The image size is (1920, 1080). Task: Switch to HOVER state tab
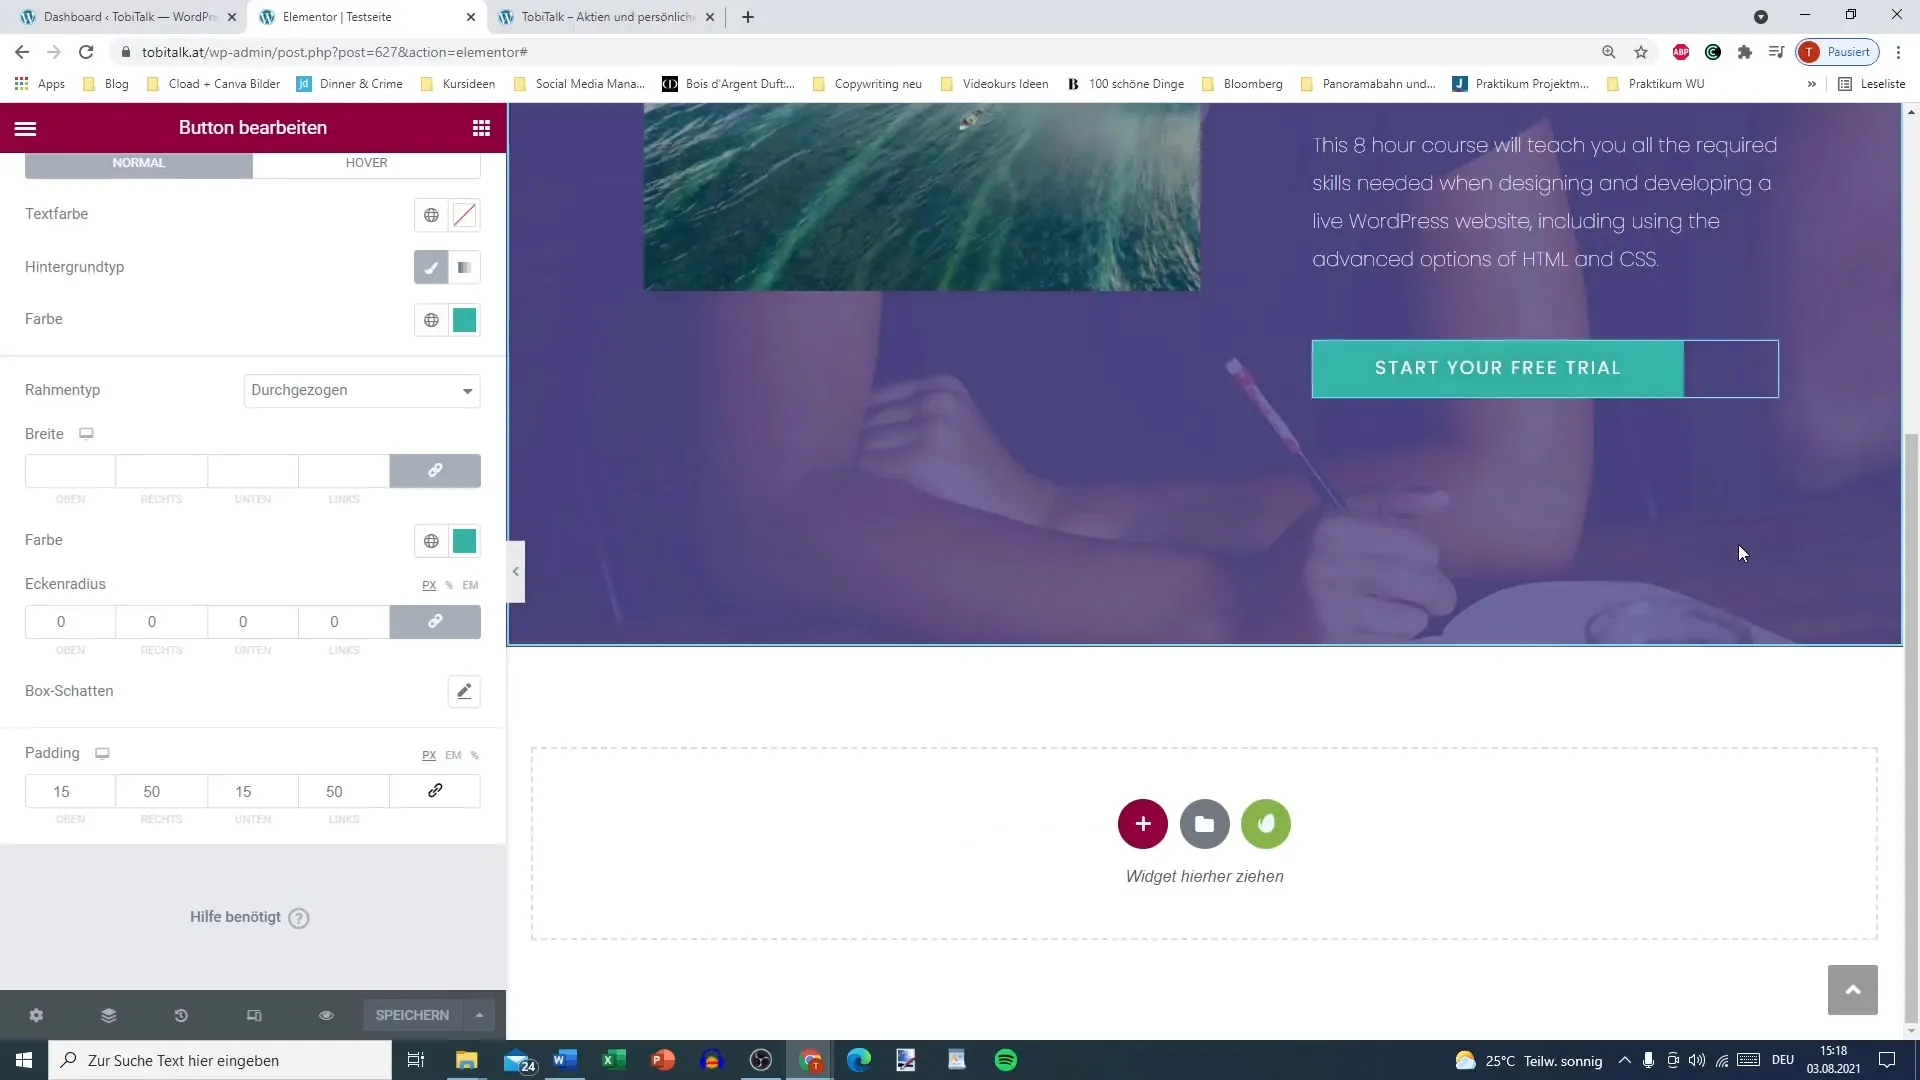[x=367, y=161]
